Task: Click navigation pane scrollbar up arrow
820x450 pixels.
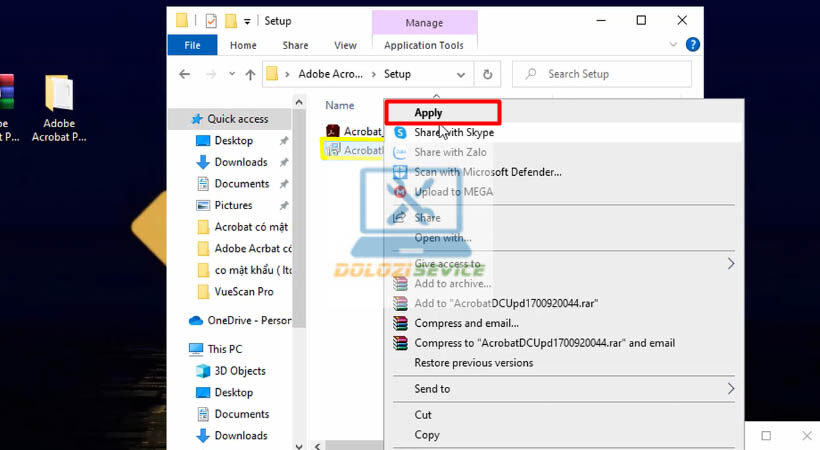Action: tap(299, 103)
